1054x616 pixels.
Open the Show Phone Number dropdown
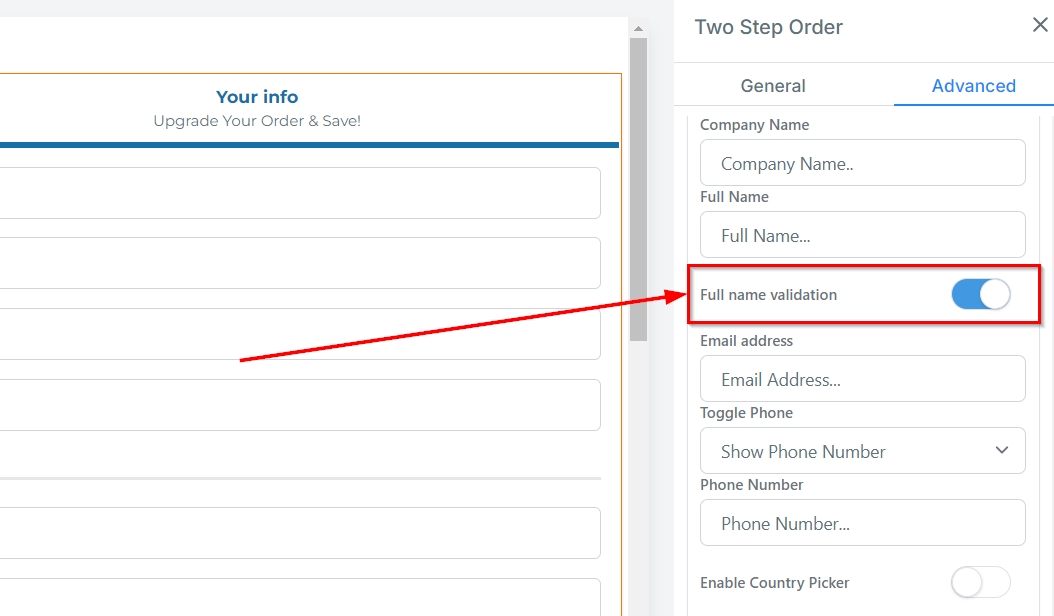click(x=862, y=451)
